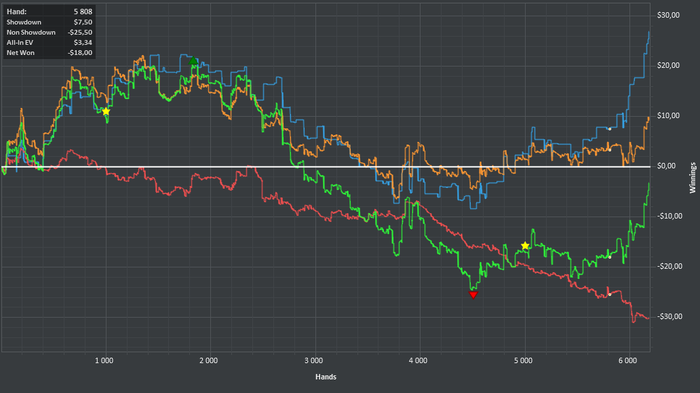
Task: Click the 5 000 hands axis label
Action: tap(523, 361)
